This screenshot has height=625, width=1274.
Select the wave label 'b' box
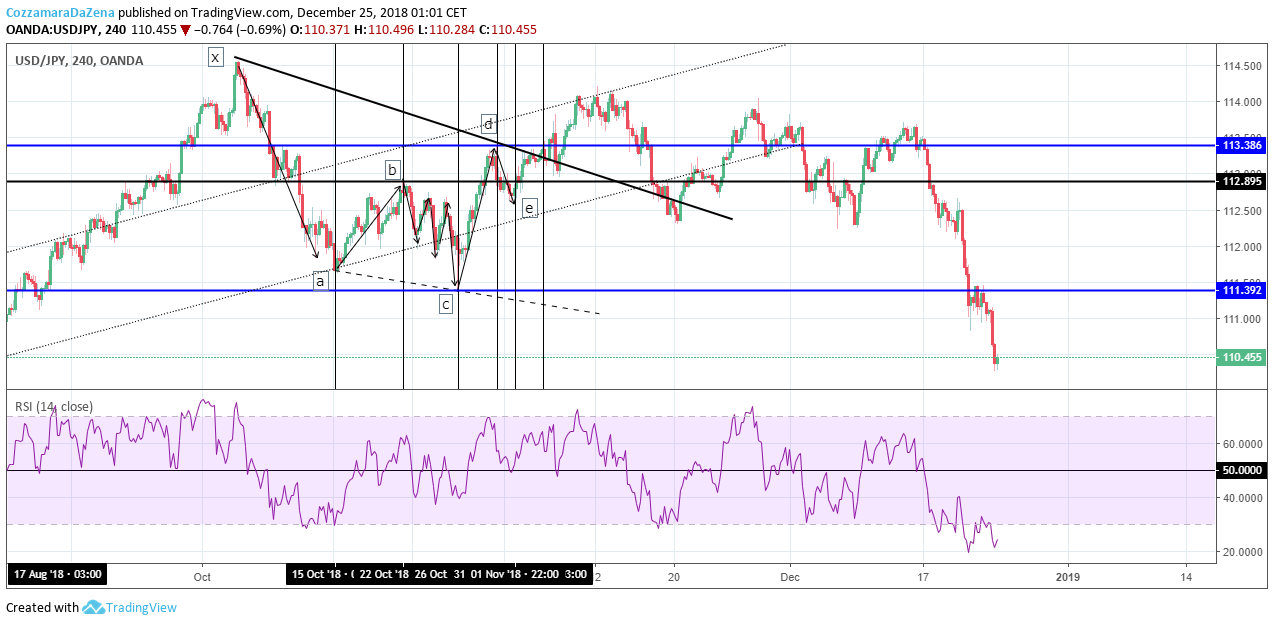393,170
